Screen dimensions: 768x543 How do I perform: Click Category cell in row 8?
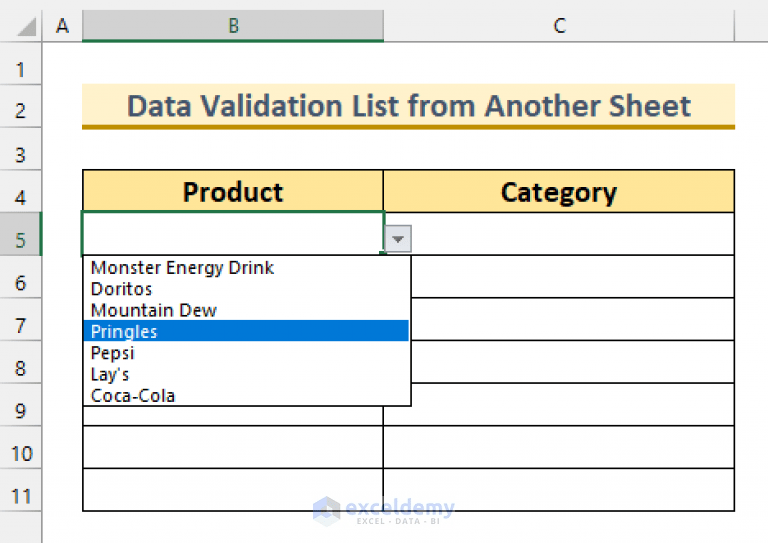[x=572, y=362]
